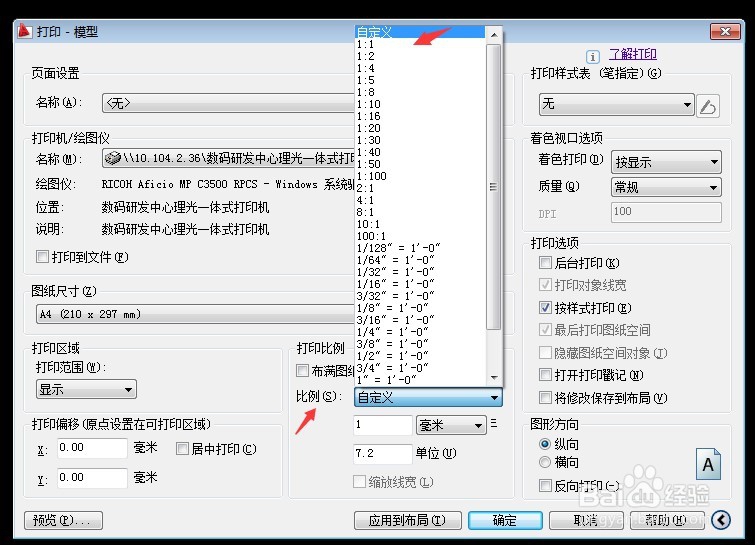755x545 pixels.
Task: Check the 后台打印 option
Action: click(545, 263)
